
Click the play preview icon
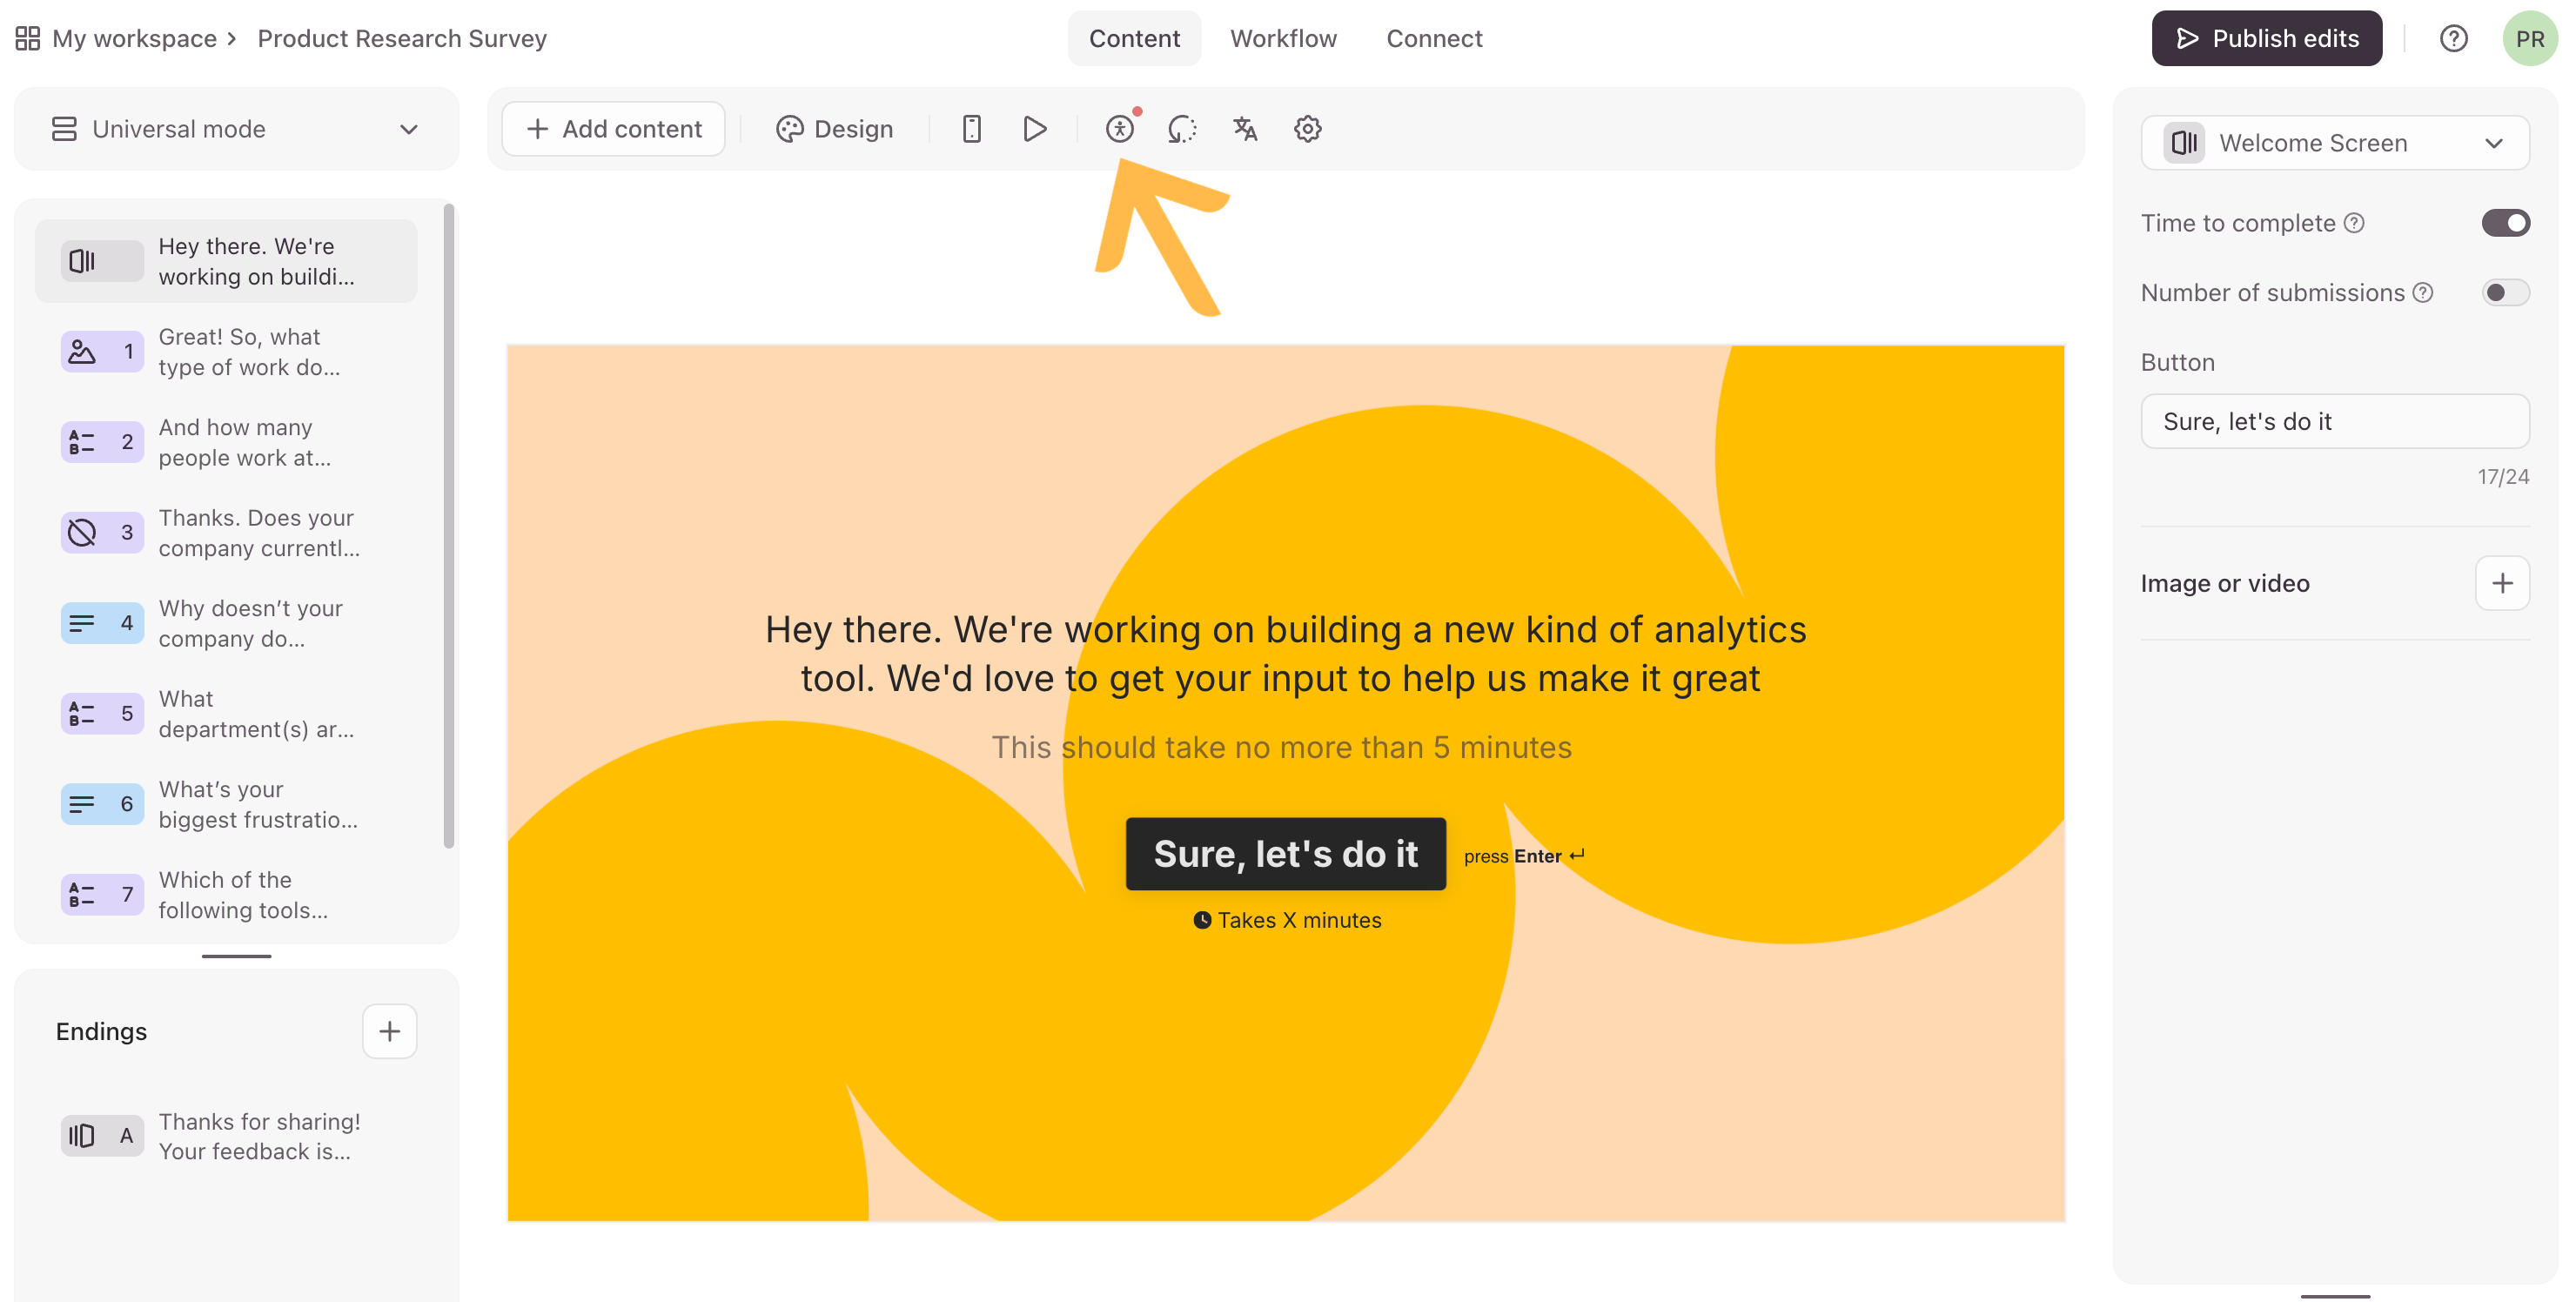1035,129
